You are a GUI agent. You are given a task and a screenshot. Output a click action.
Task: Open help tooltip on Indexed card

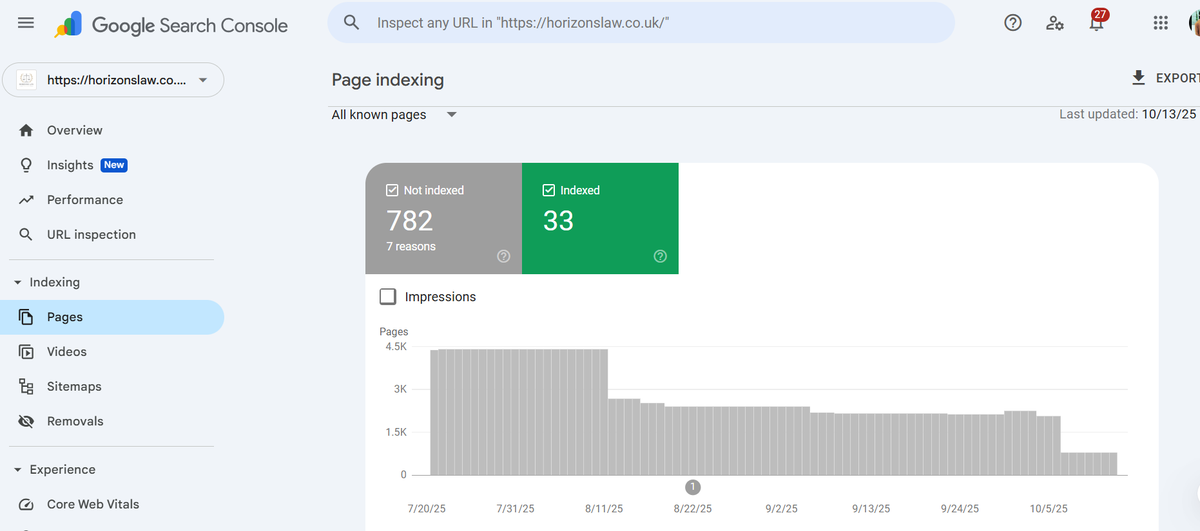tap(660, 257)
